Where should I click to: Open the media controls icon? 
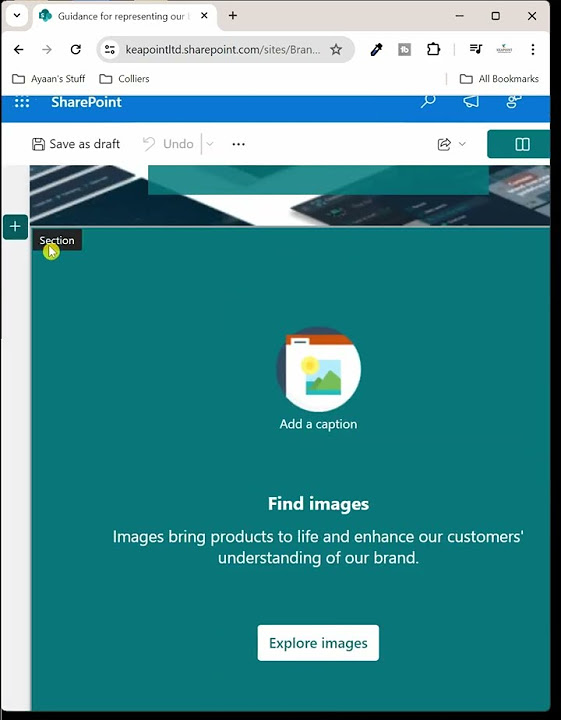476,49
